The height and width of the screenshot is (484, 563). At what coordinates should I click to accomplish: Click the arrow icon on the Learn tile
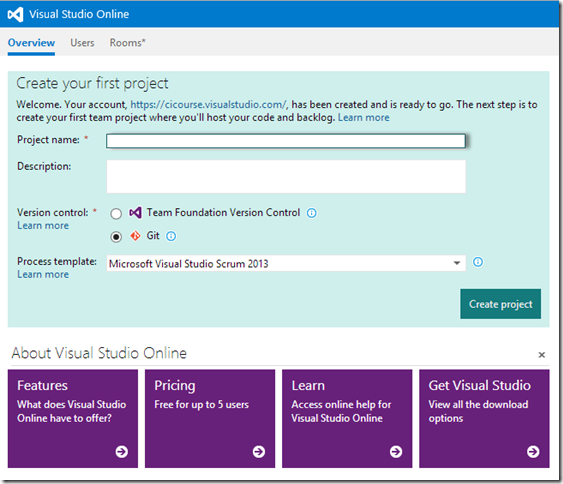396,451
